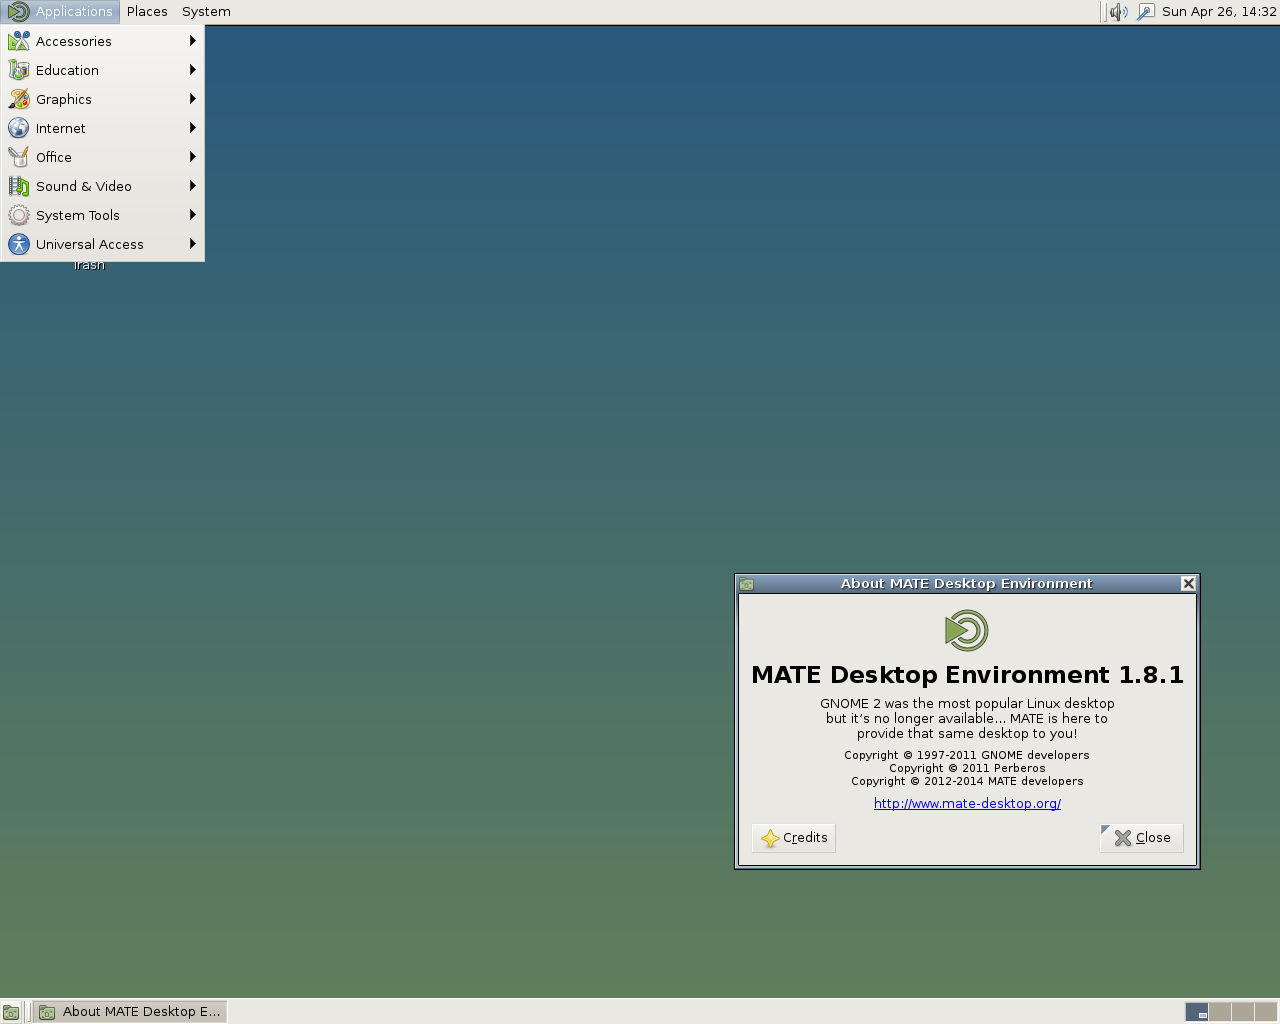The width and height of the screenshot is (1280, 1024).
Task: Click the volume speaker icon in panel
Action: point(1118,12)
